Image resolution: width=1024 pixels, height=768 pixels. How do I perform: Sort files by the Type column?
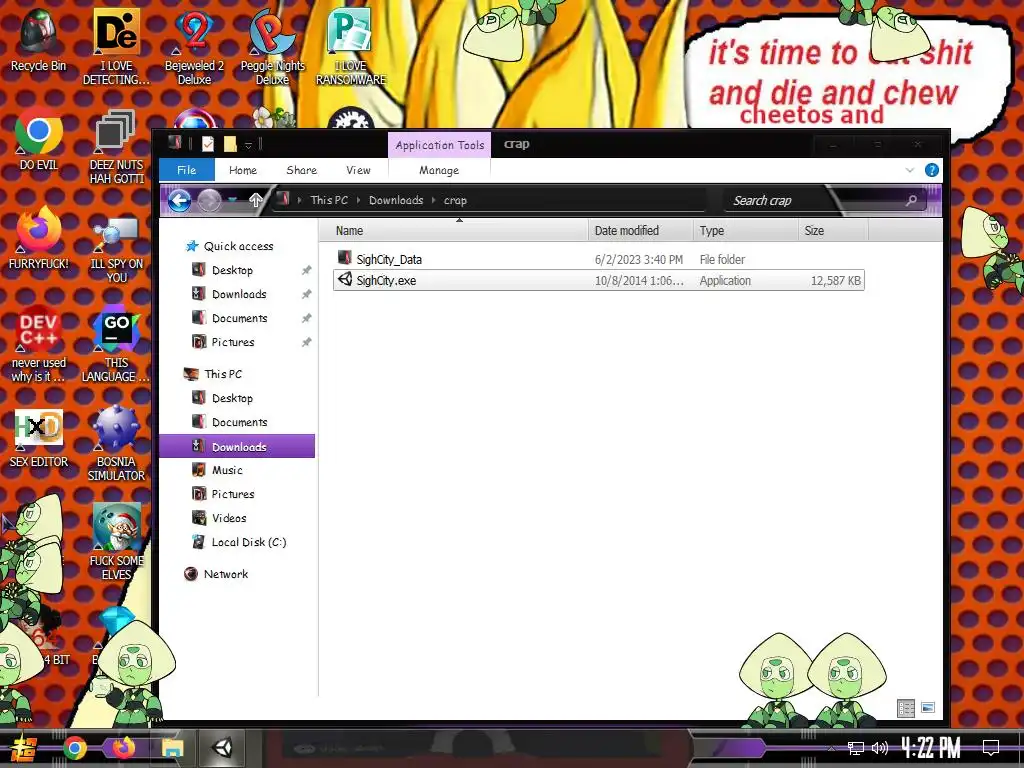coord(745,231)
